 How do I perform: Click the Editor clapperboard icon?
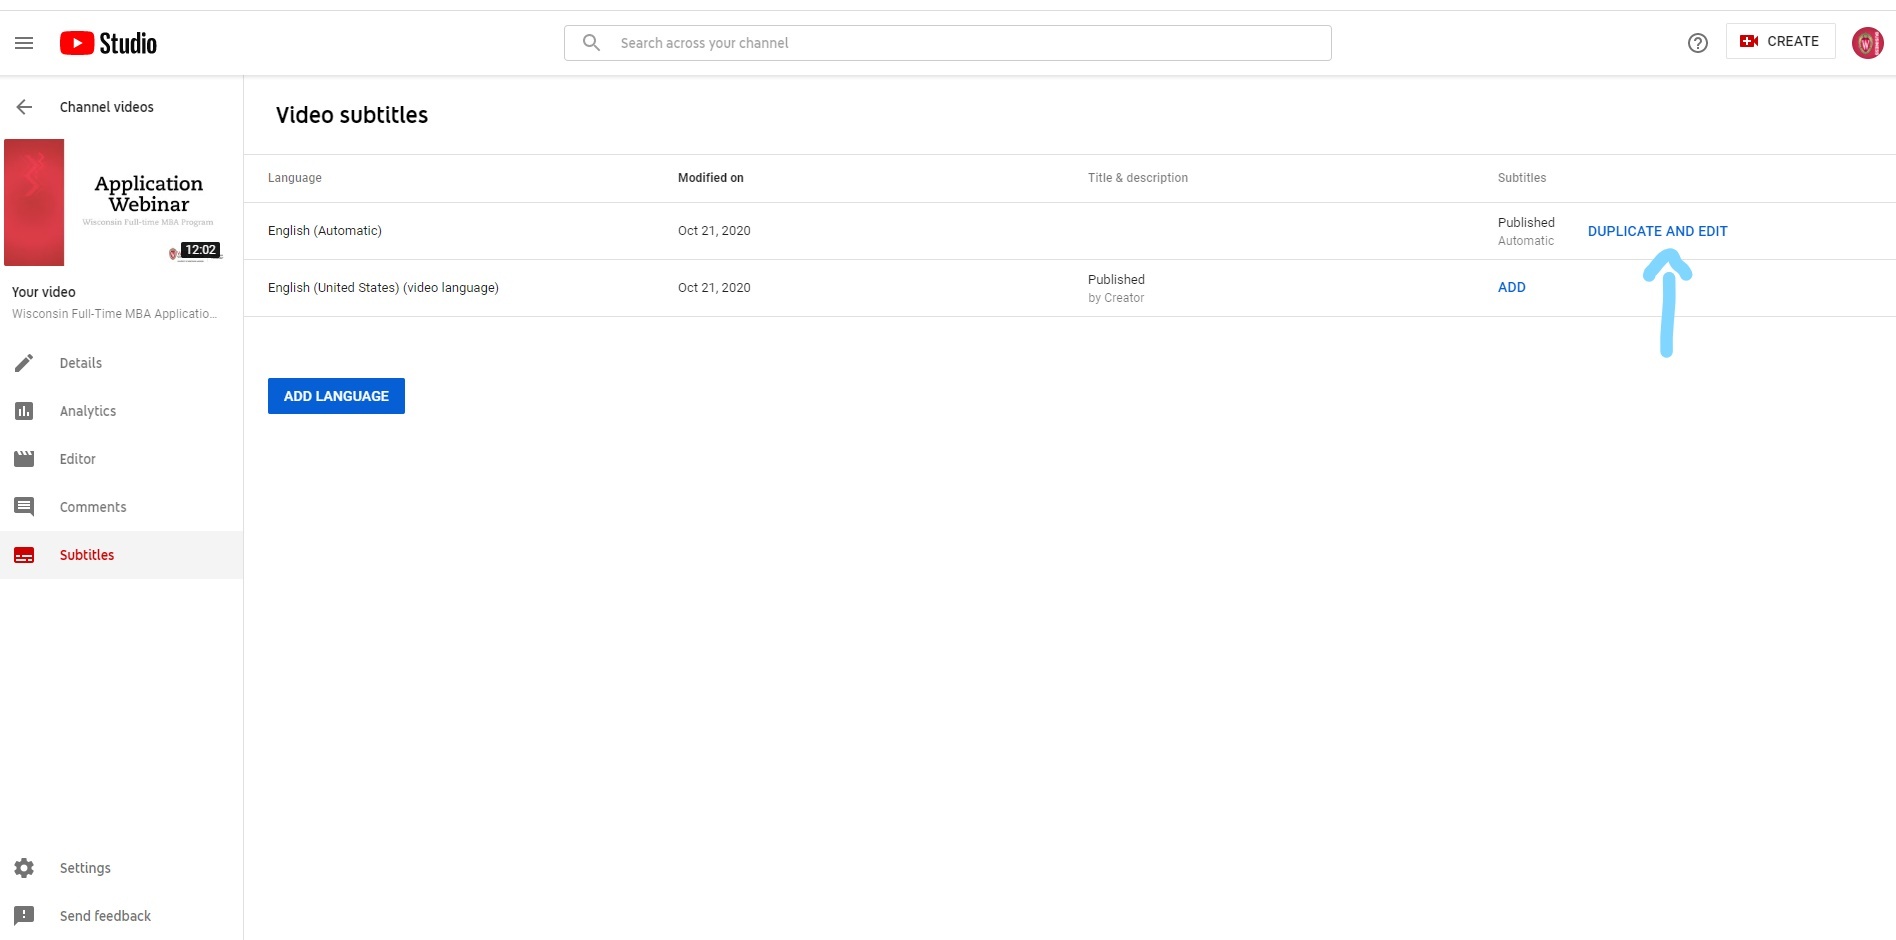tap(24, 459)
